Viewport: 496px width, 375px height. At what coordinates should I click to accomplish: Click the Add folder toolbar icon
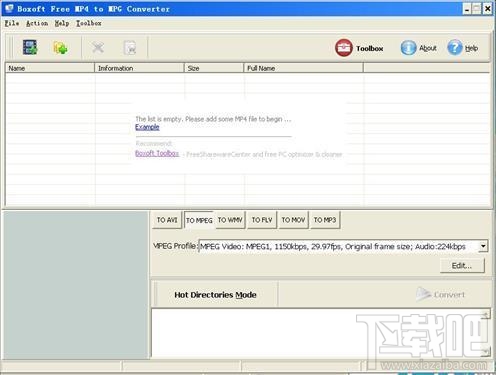tap(60, 48)
